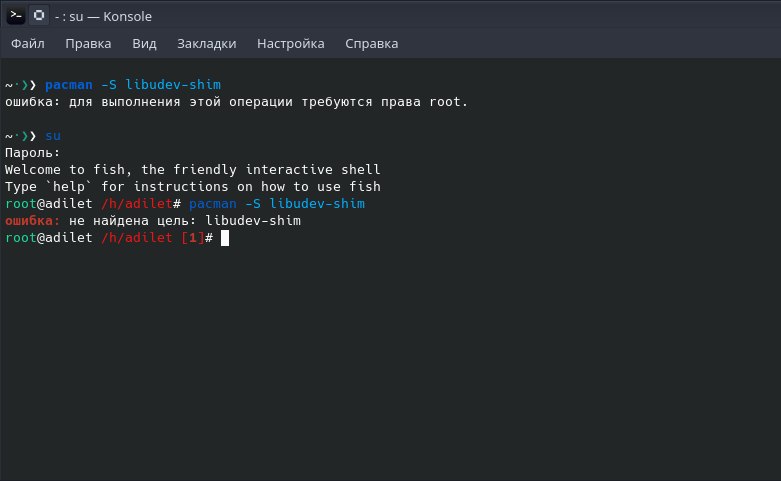Click the terminal cursor block at last prompt
Screen dimensions: 781x481
[225, 238]
